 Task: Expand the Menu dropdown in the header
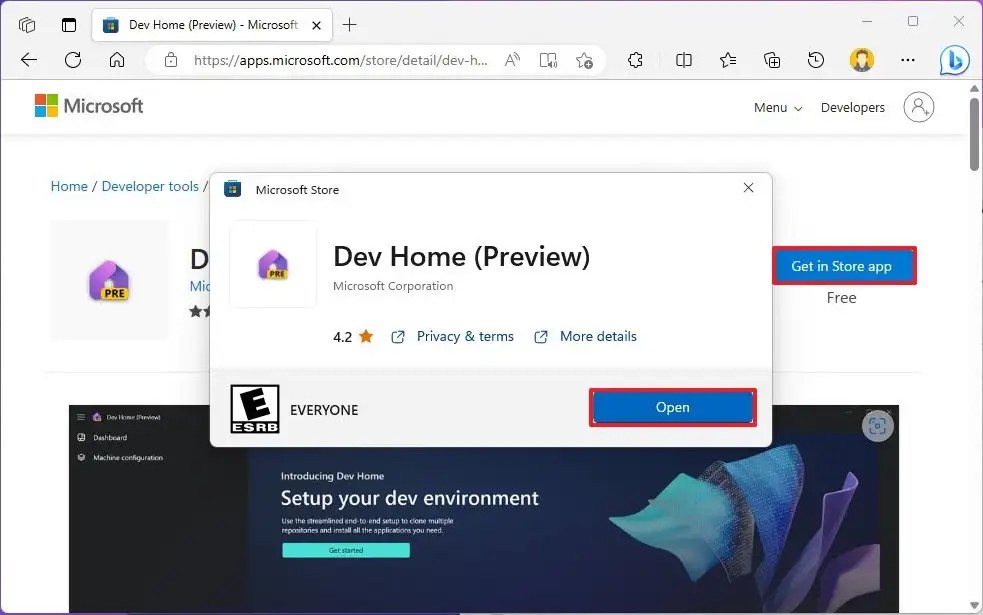[777, 107]
